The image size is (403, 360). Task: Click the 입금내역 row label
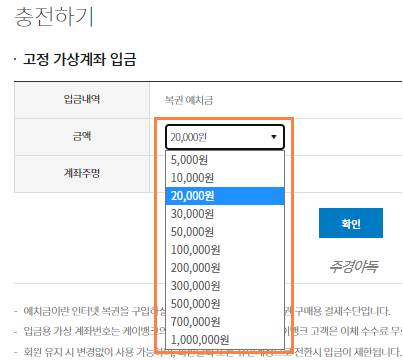(82, 99)
